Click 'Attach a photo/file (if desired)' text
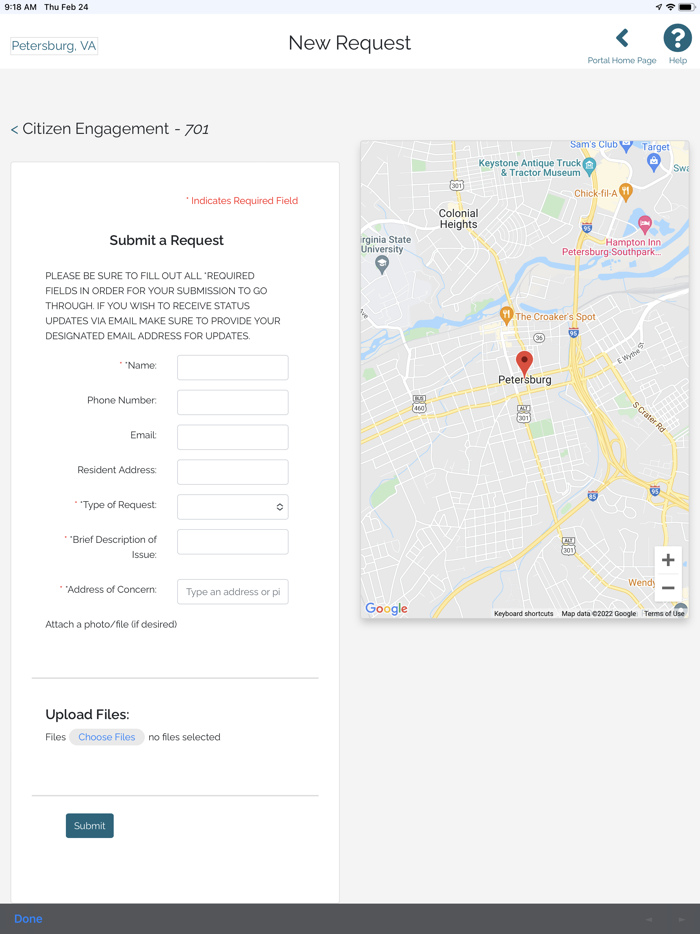The height and width of the screenshot is (934, 700). (111, 624)
